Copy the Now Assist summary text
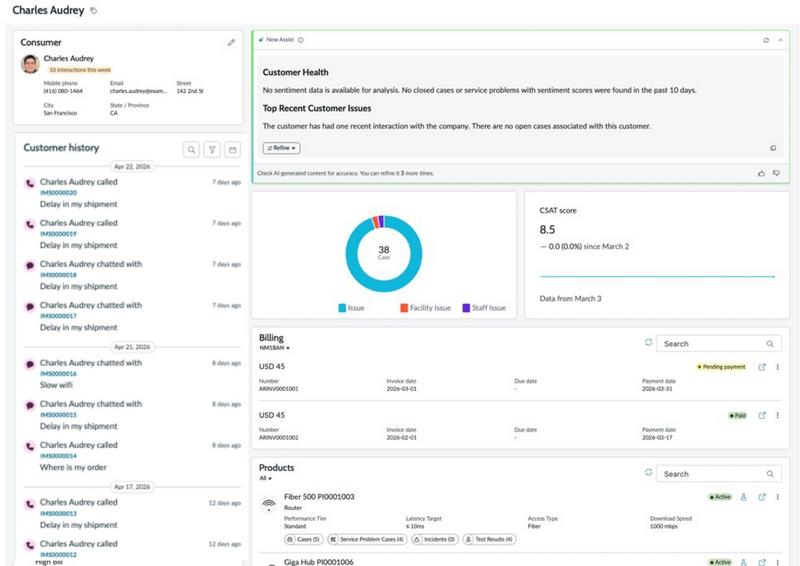 click(773, 148)
